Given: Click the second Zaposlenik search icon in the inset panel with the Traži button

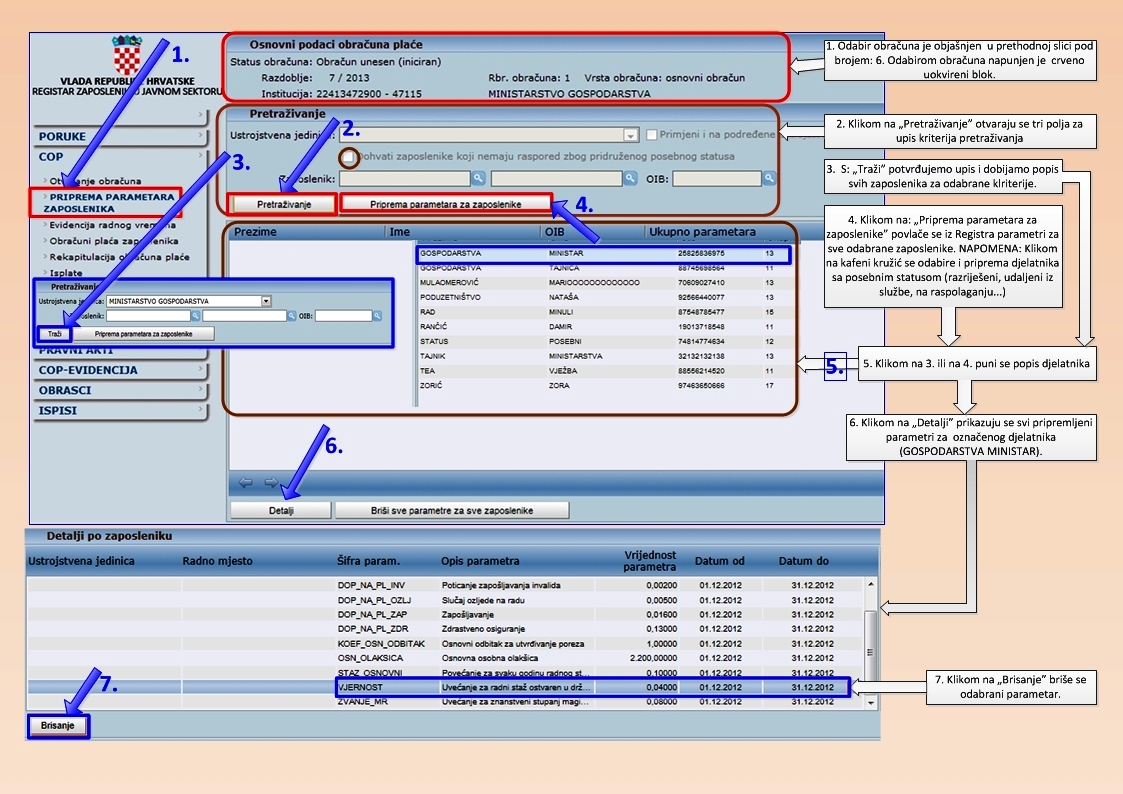Looking at the screenshot, I should click(291, 316).
